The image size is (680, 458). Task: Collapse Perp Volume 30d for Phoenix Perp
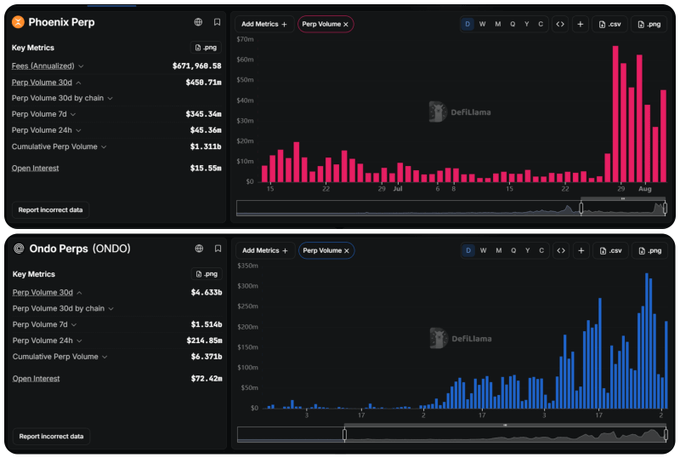(x=78, y=83)
